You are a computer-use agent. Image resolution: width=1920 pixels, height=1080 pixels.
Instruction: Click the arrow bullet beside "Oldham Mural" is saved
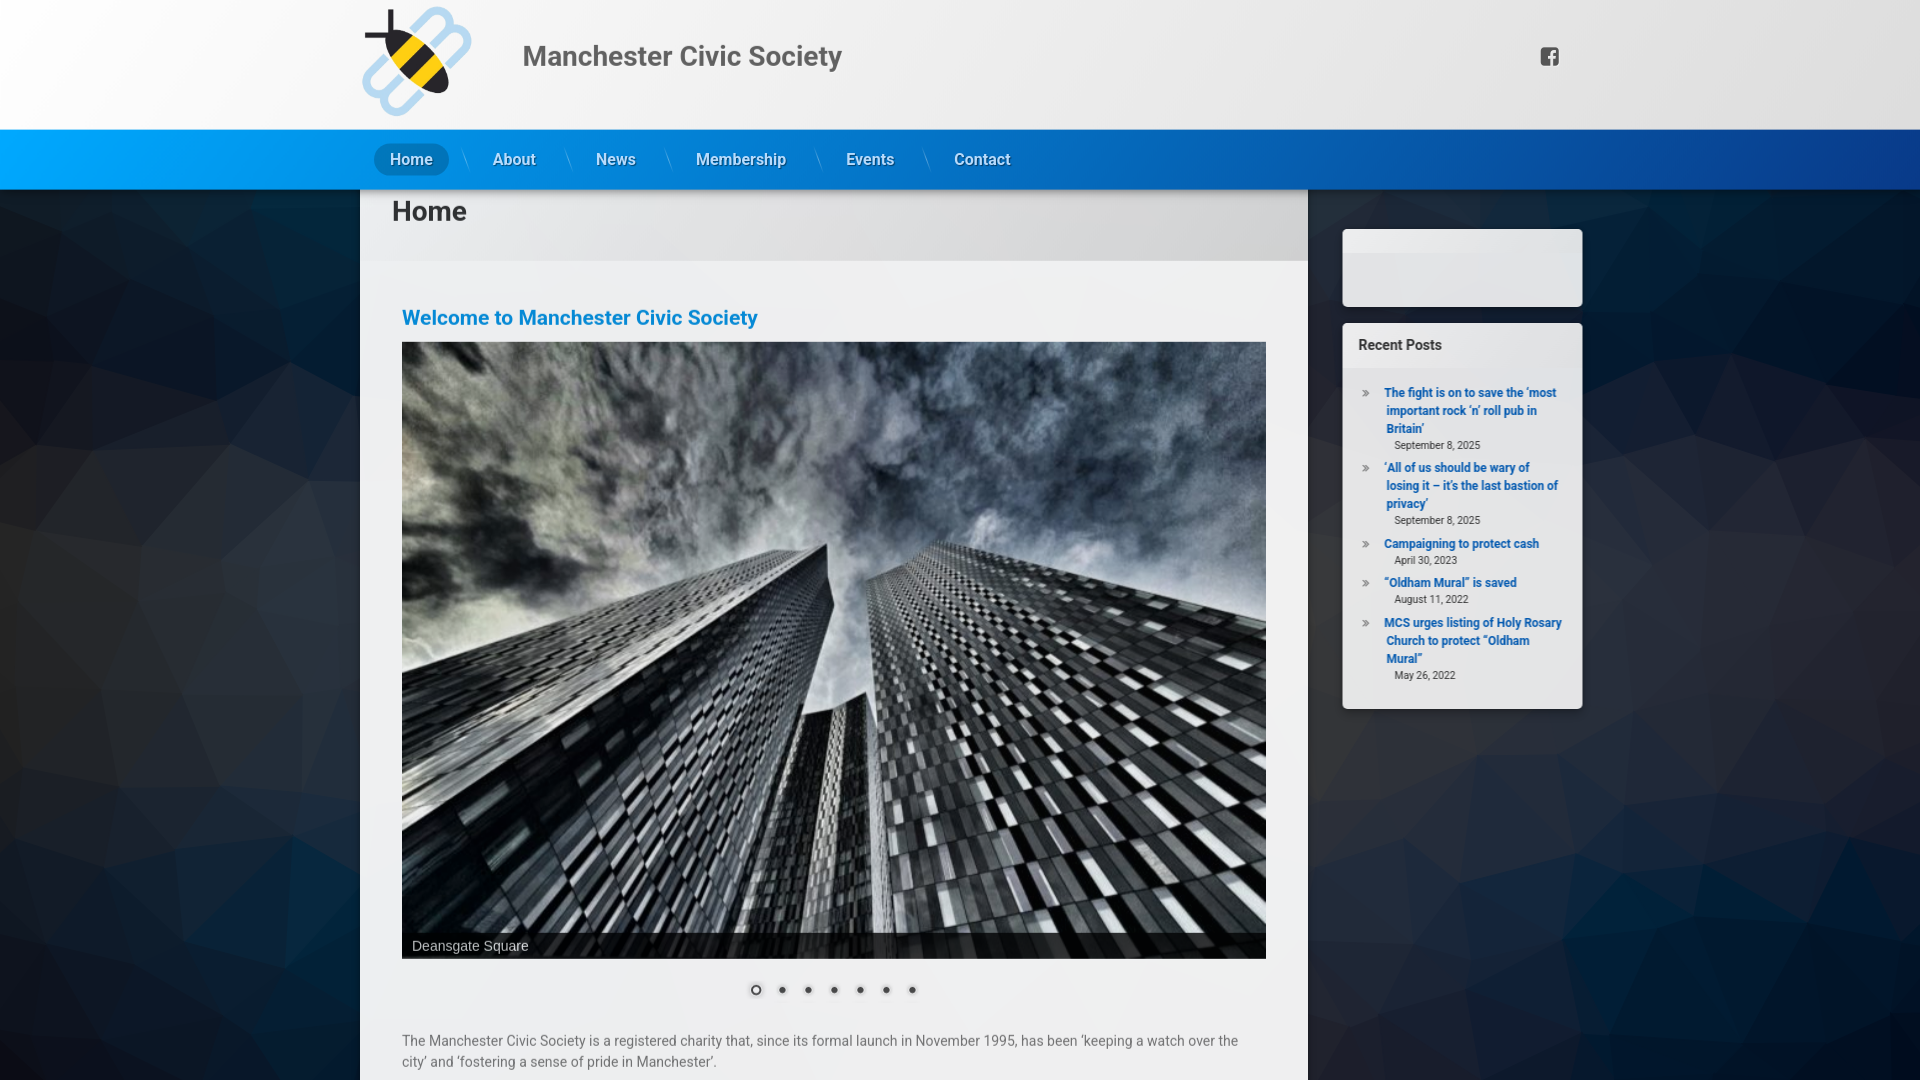click(x=1365, y=583)
